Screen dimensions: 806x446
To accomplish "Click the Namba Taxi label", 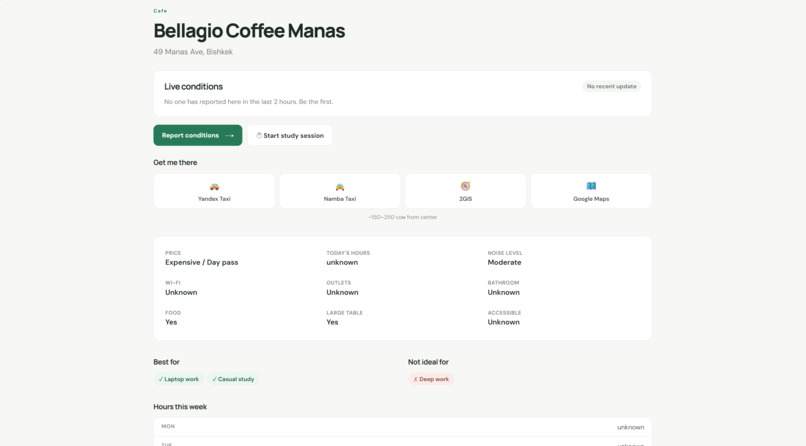I will [x=340, y=199].
